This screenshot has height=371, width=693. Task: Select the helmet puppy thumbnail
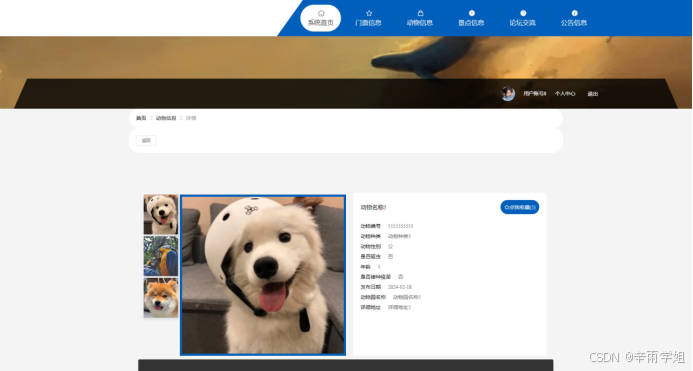coord(161,214)
